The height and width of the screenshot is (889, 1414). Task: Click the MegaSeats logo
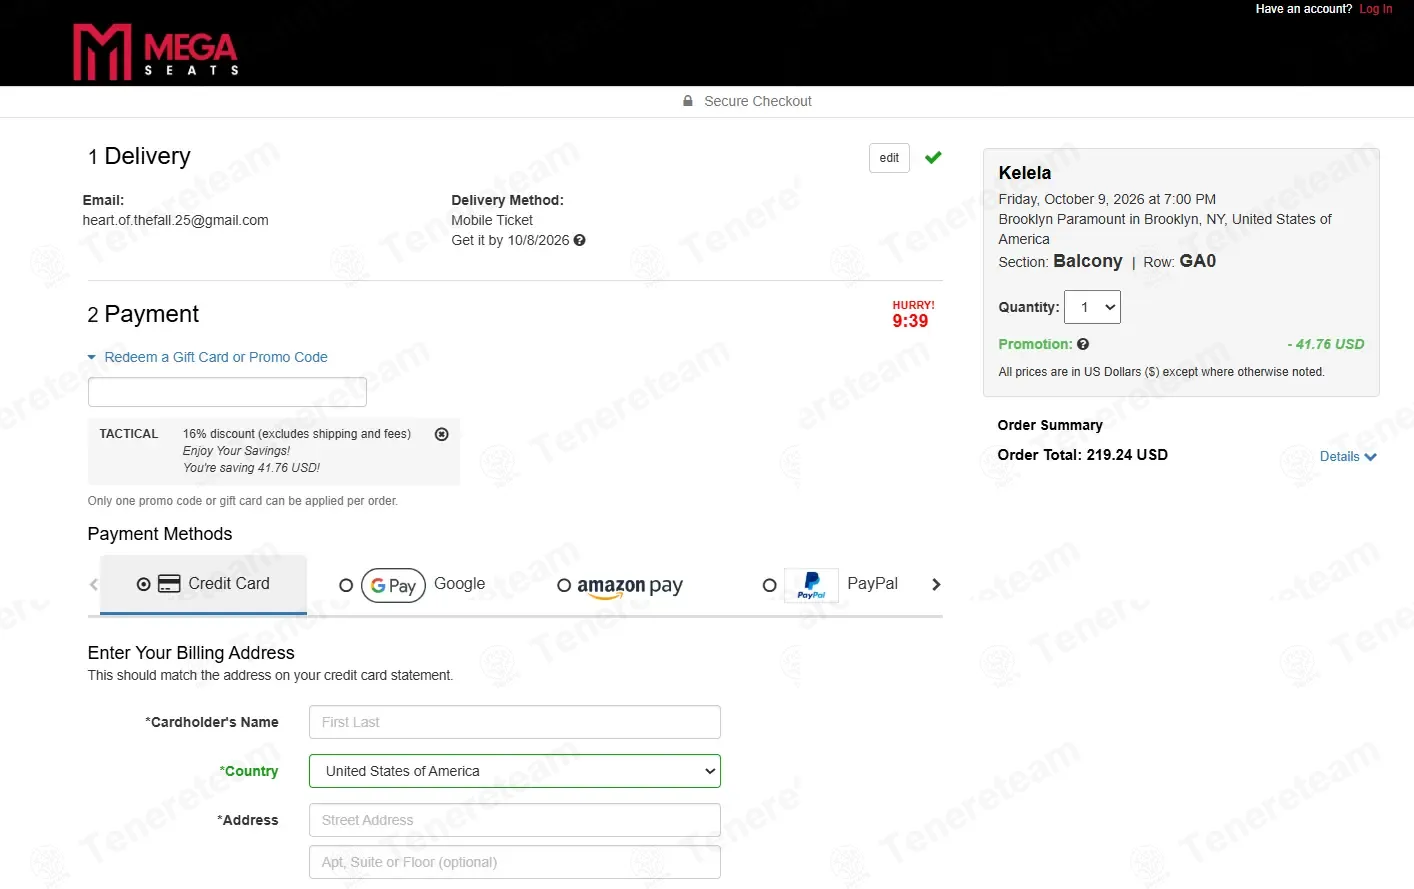156,52
